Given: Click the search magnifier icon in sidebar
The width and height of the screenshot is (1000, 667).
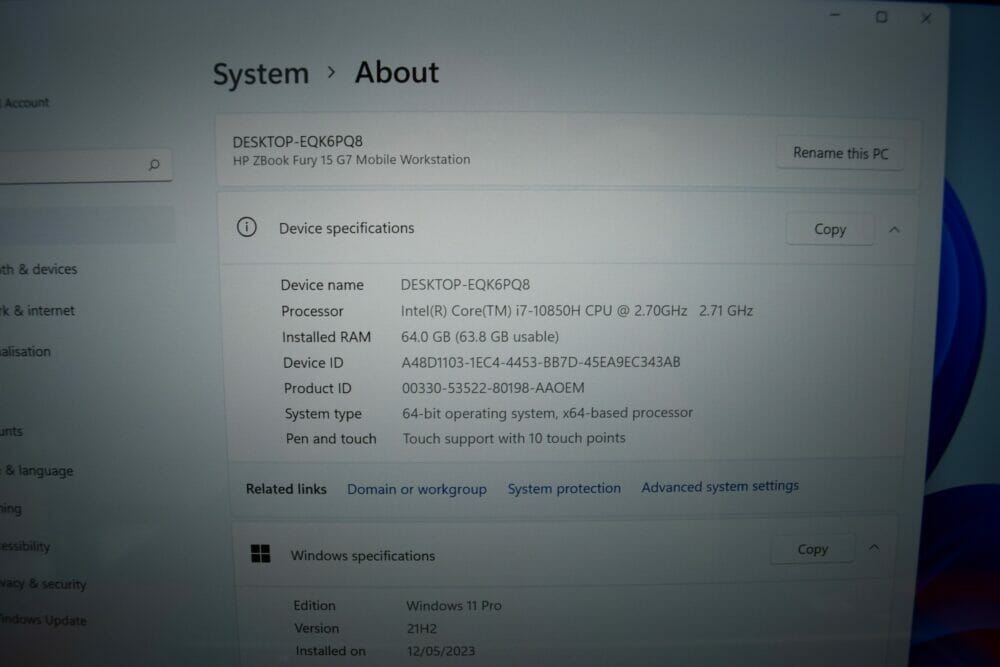Looking at the screenshot, I should click(x=154, y=165).
